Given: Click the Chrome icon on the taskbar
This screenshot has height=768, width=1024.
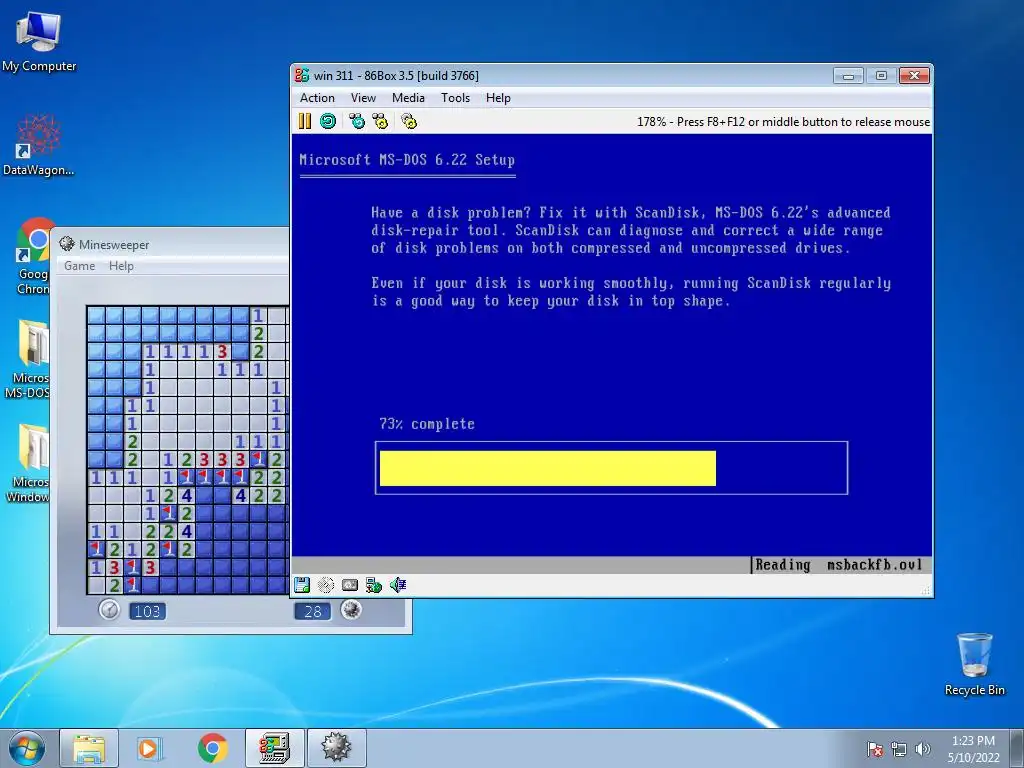Looking at the screenshot, I should 212,748.
